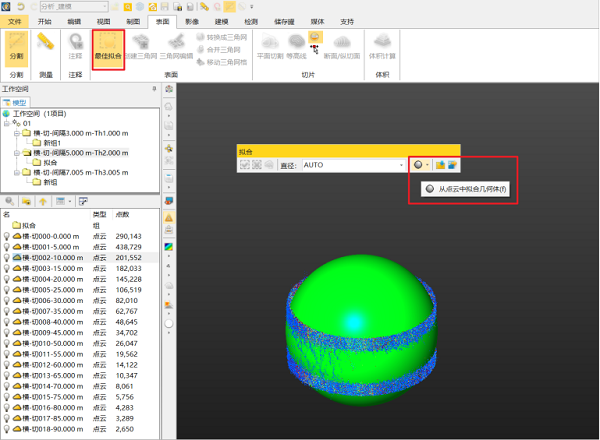
Task: Switch to the 建模 ribbon tab
Action: tap(221, 22)
